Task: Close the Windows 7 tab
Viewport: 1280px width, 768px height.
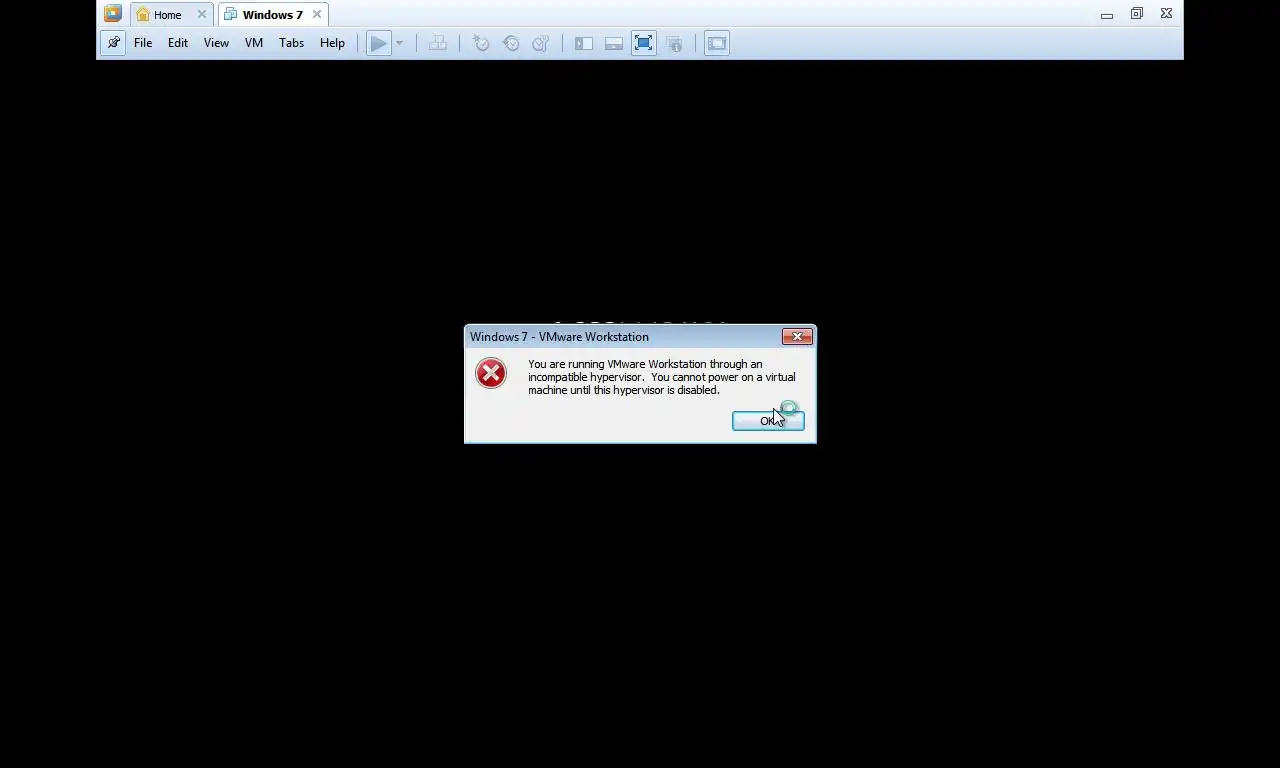Action: pyautogui.click(x=317, y=14)
